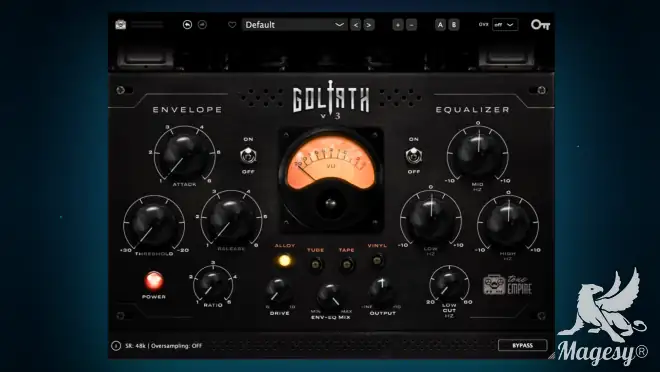Toggle the red Power lamp

coord(154,281)
